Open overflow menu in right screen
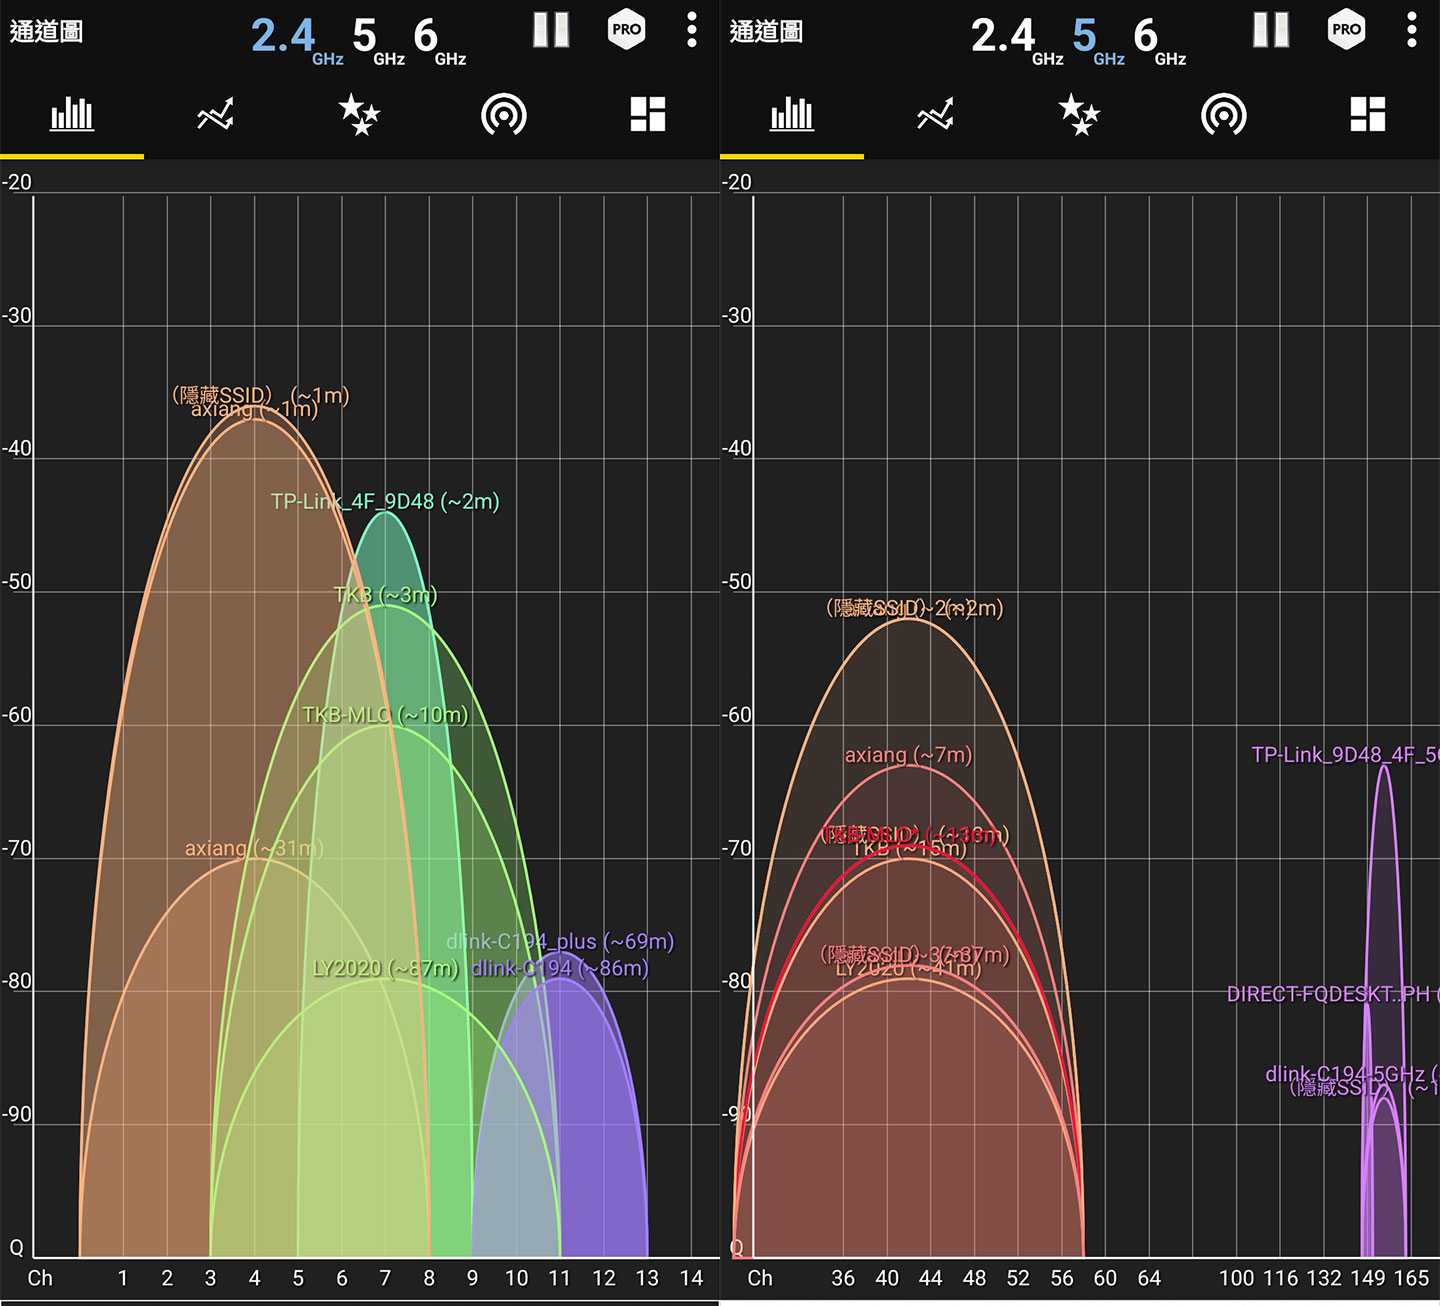Viewport: 1440px width, 1306px height. pyautogui.click(x=1412, y=30)
